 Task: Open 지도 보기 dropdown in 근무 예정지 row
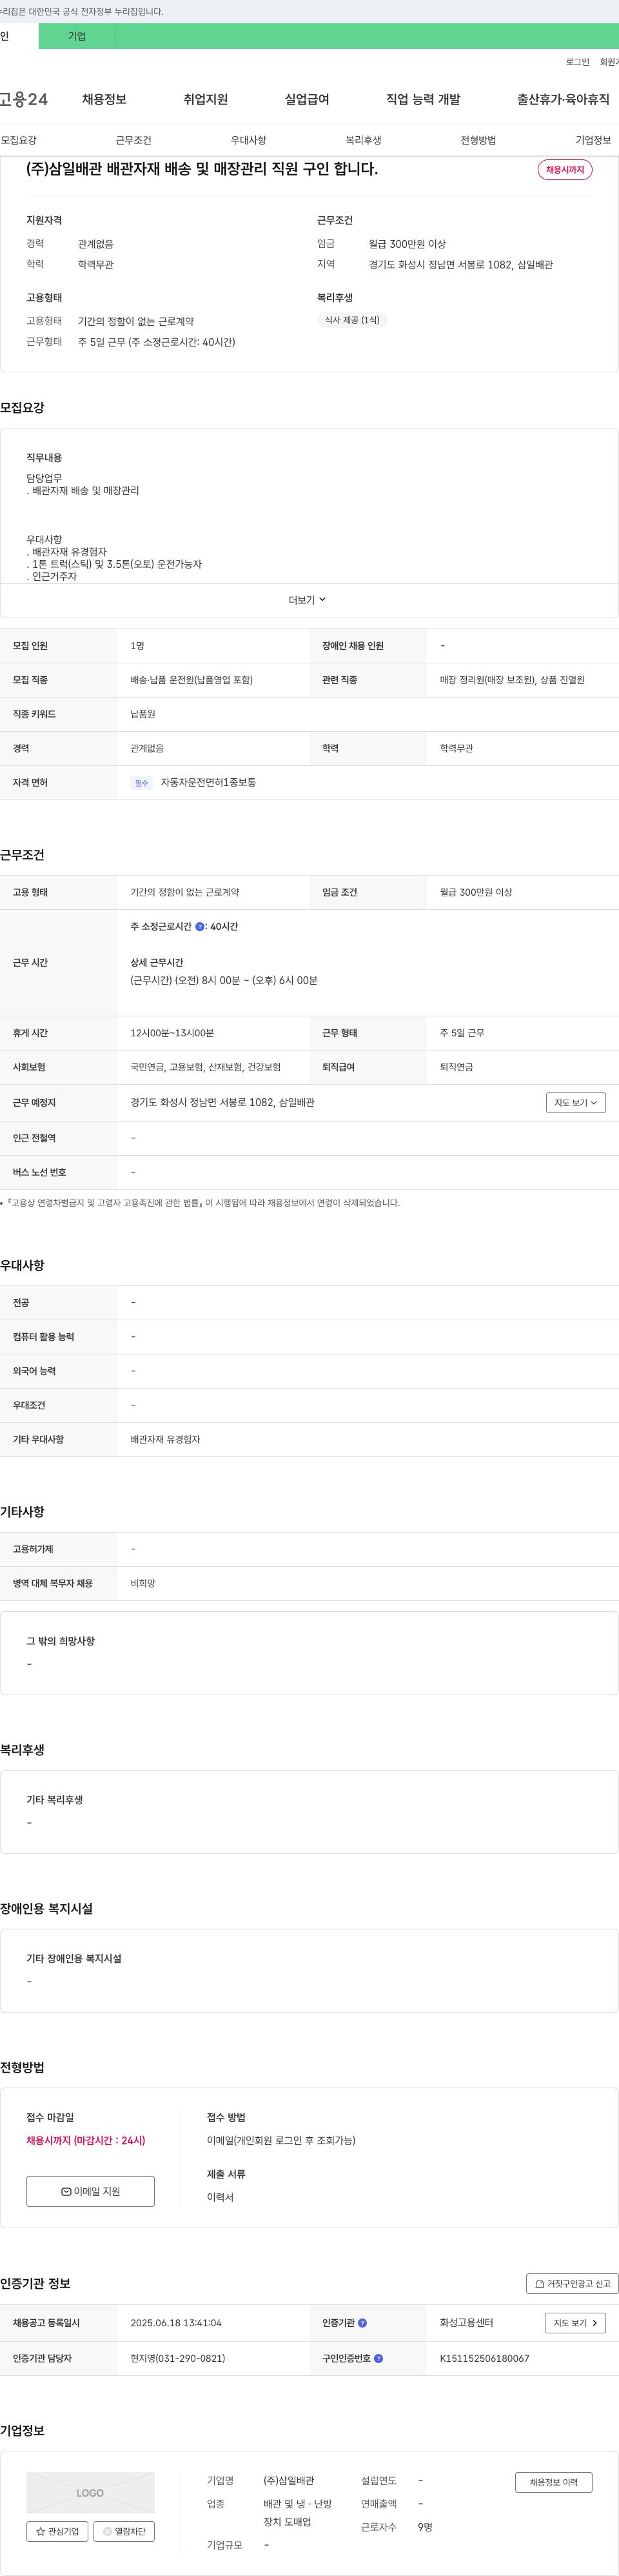576,1103
